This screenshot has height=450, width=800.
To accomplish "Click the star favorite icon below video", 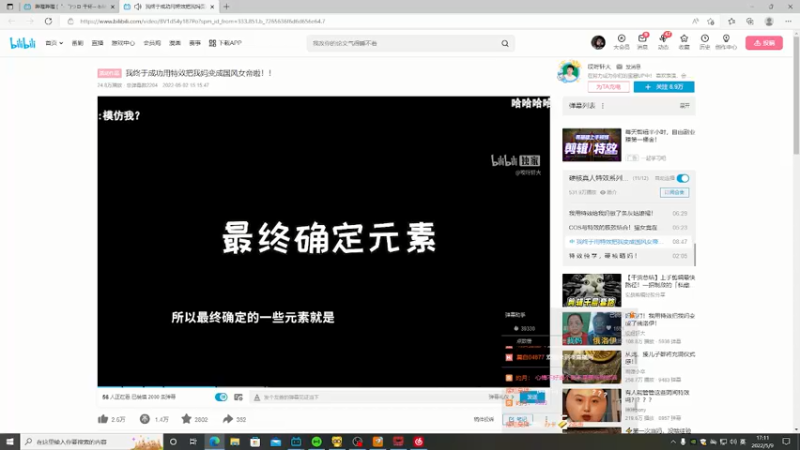I will 186,419.
